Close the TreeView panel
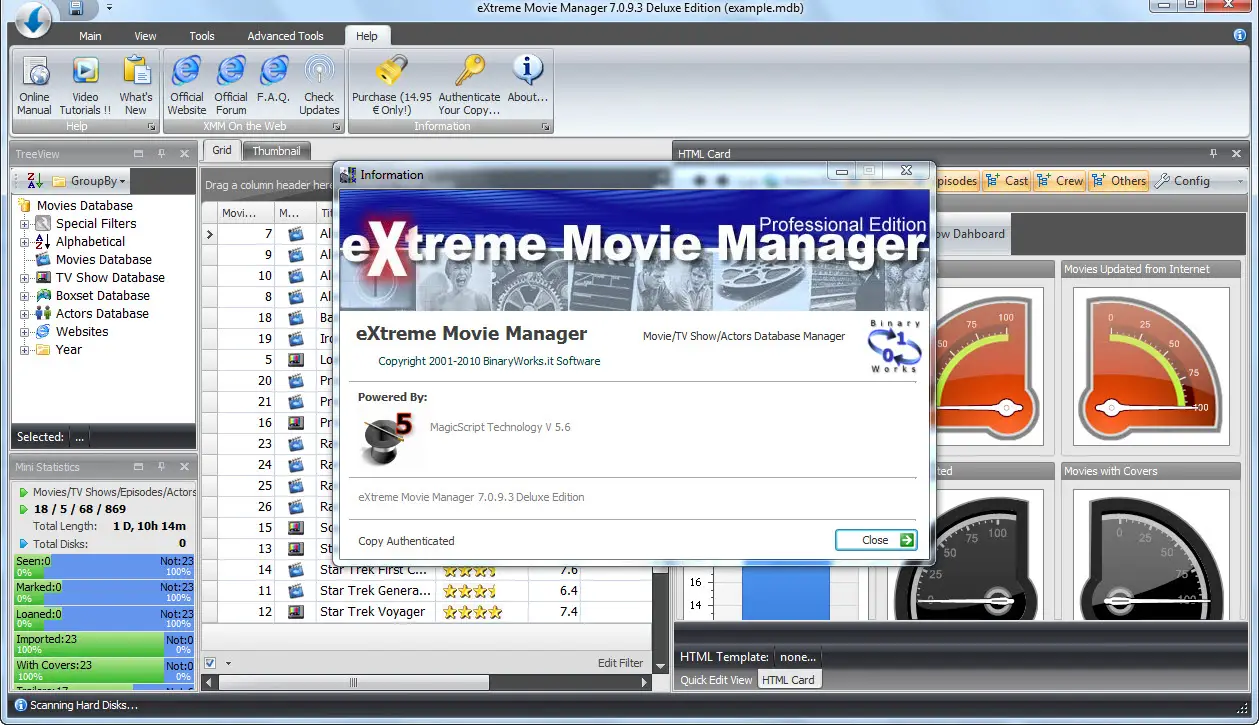 184,154
